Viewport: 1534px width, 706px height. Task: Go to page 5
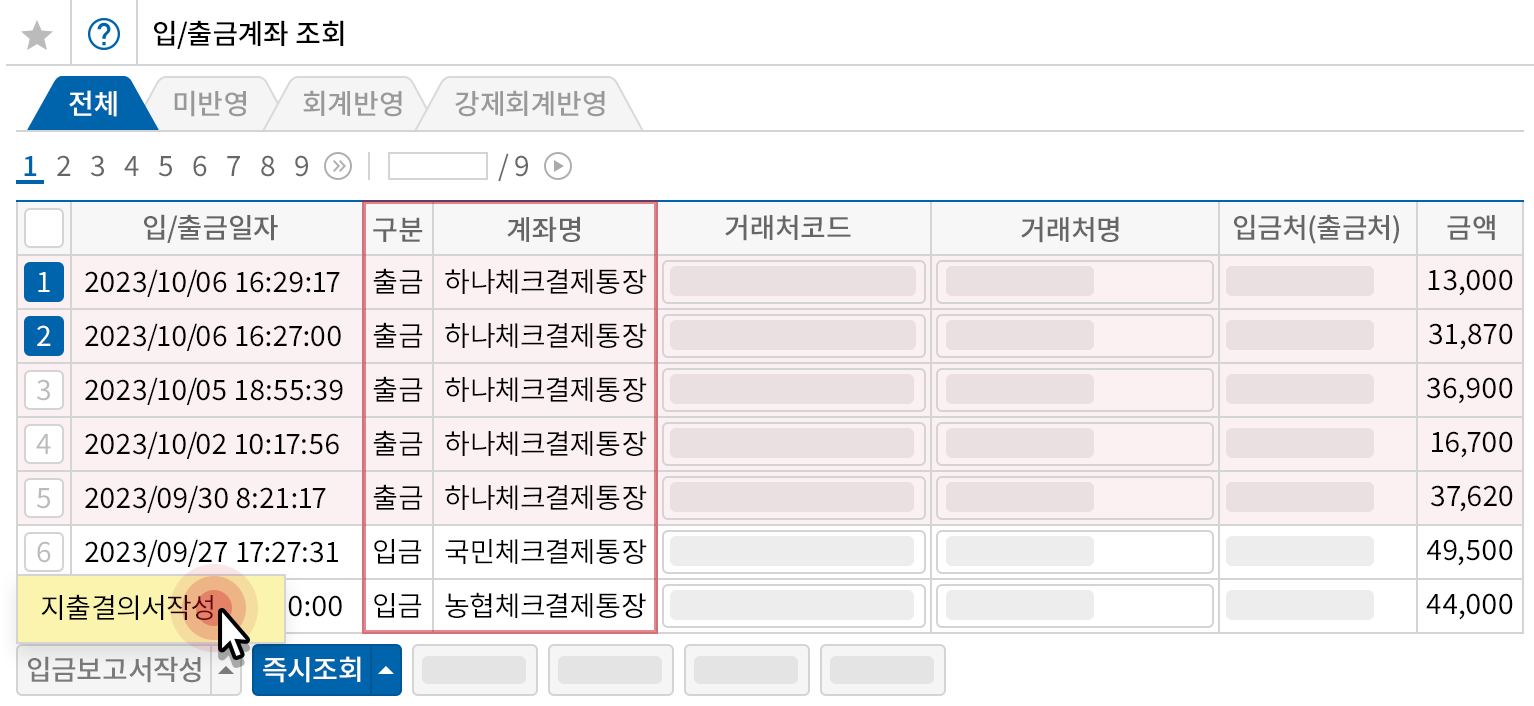point(165,166)
